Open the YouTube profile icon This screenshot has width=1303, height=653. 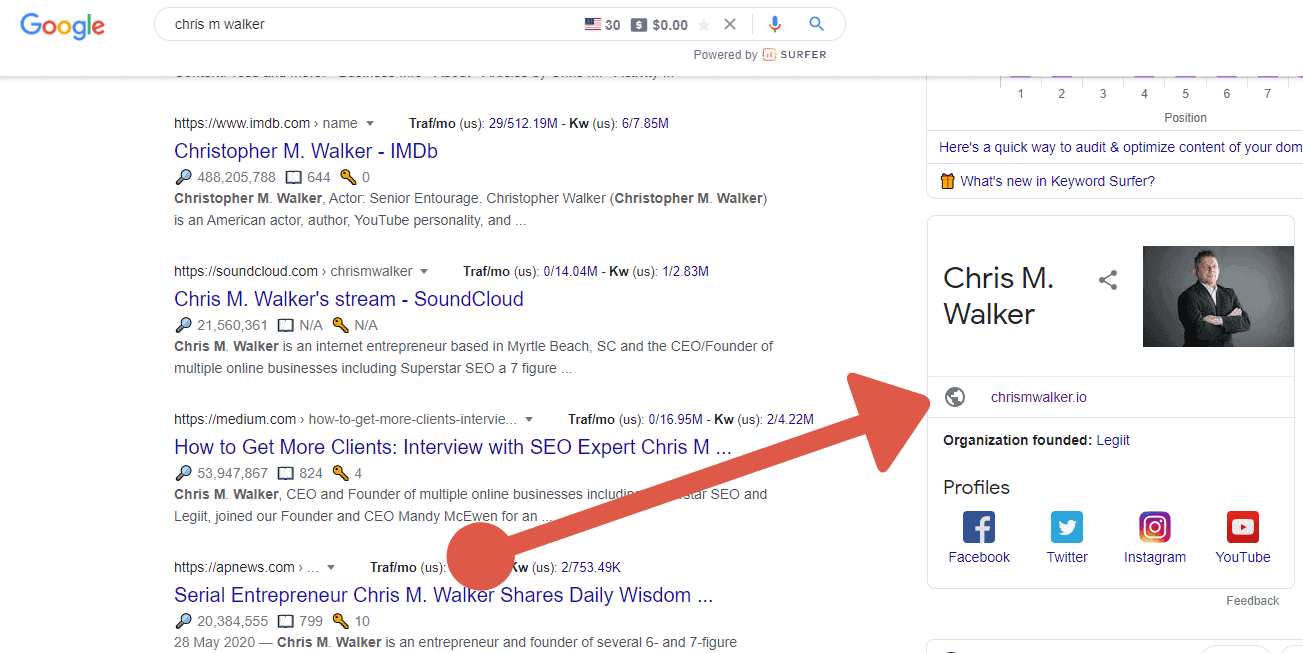coord(1243,527)
